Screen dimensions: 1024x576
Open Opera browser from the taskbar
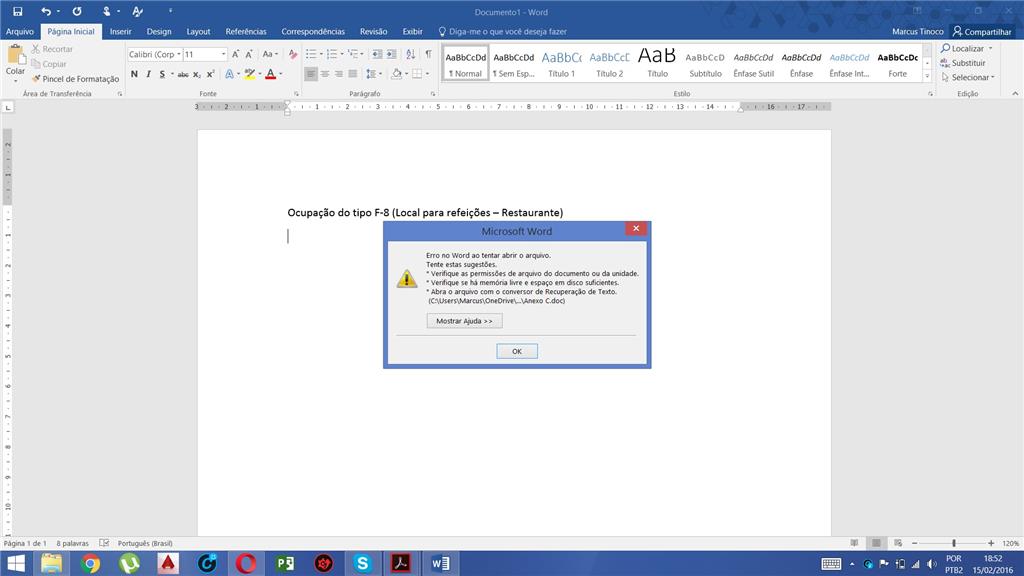click(x=246, y=563)
